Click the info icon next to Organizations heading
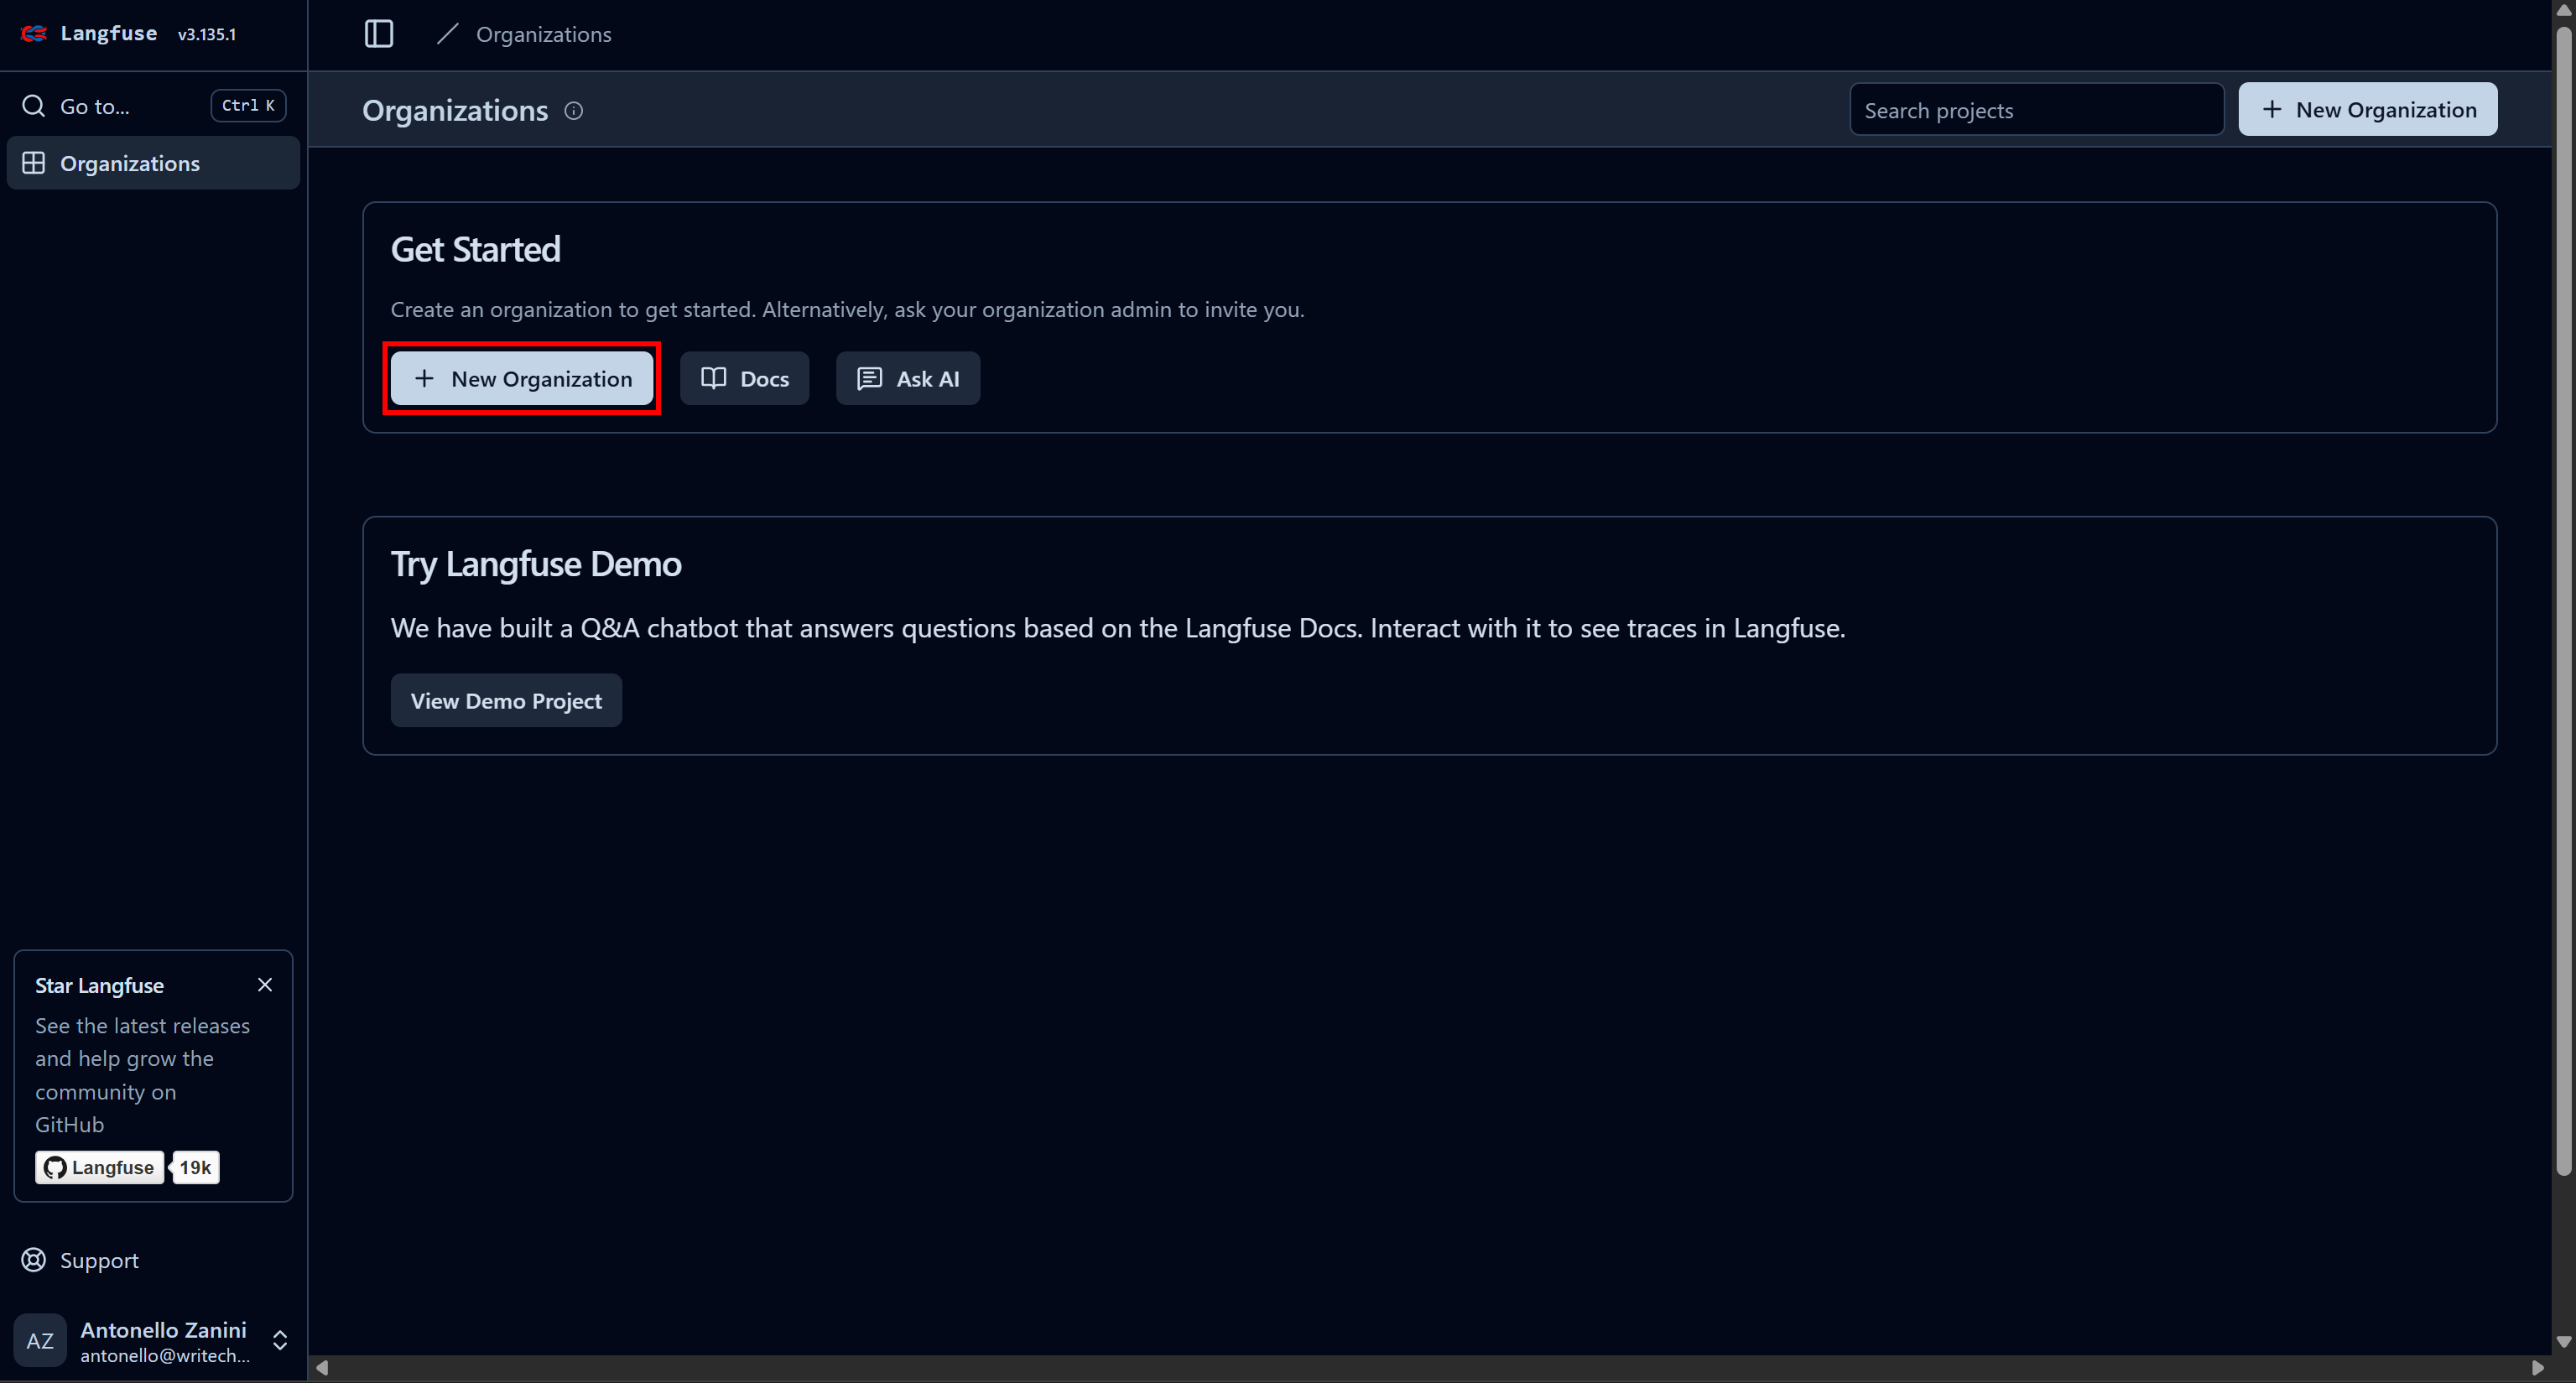 pyautogui.click(x=573, y=111)
